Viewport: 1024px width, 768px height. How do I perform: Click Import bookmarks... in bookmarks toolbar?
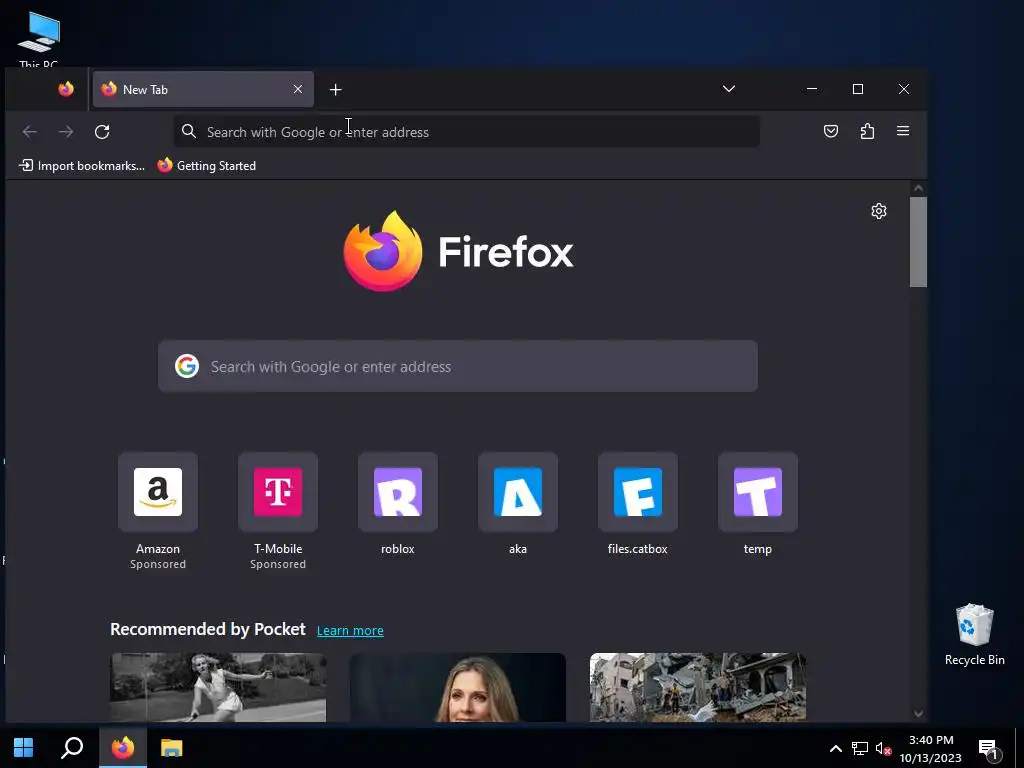82,165
